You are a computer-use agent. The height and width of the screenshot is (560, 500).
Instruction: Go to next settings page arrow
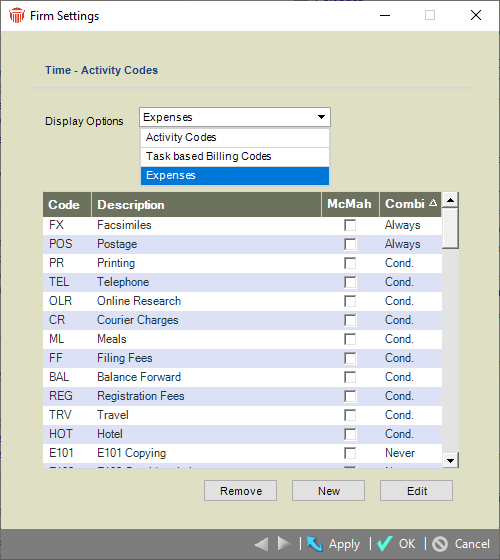coord(284,544)
